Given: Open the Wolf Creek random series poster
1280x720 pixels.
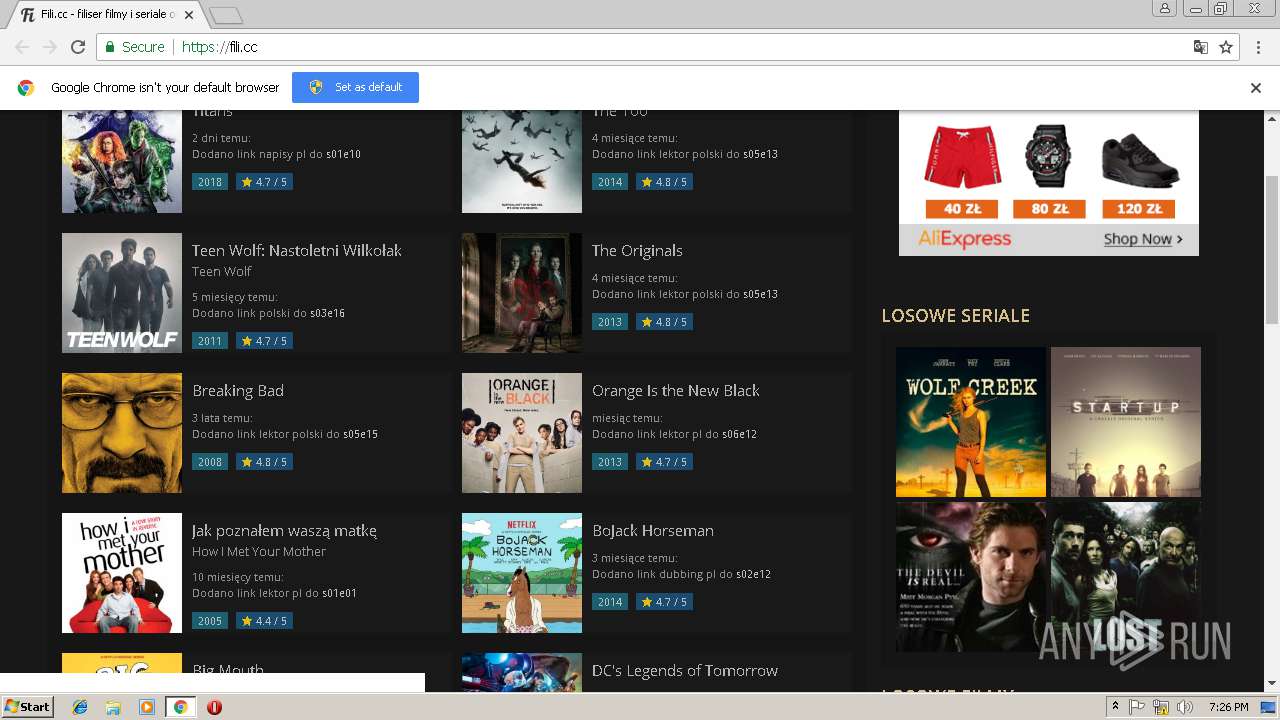Looking at the screenshot, I should [971, 422].
